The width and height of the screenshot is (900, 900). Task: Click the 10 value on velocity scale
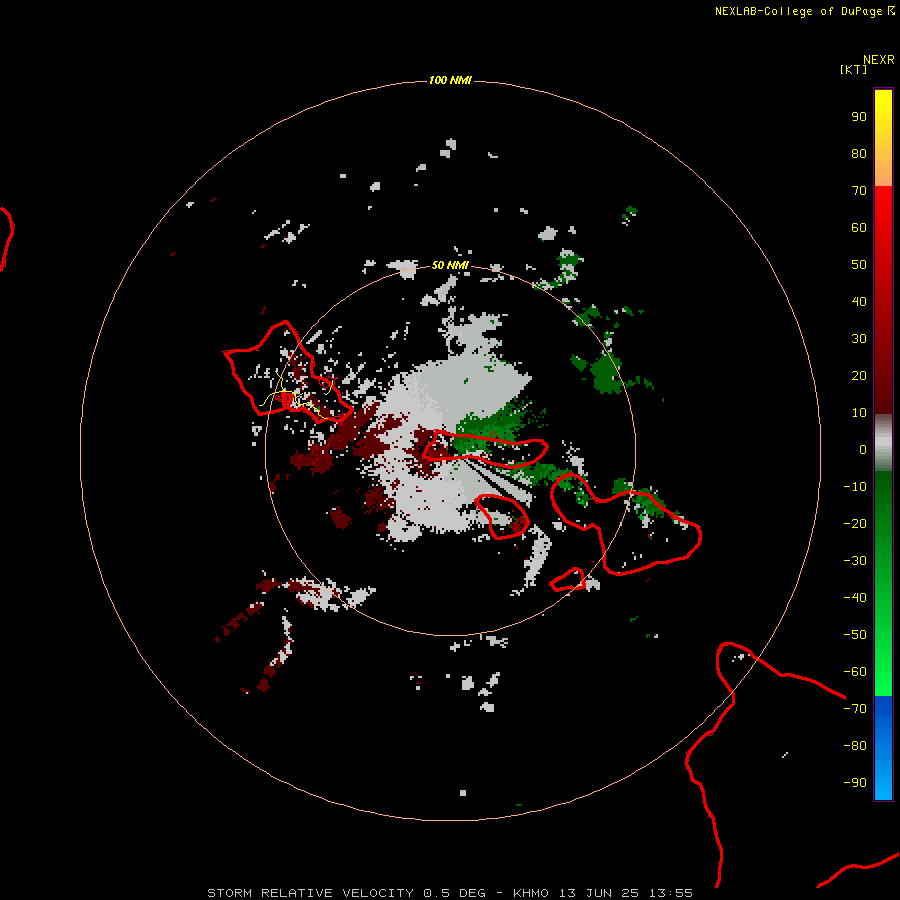click(859, 413)
